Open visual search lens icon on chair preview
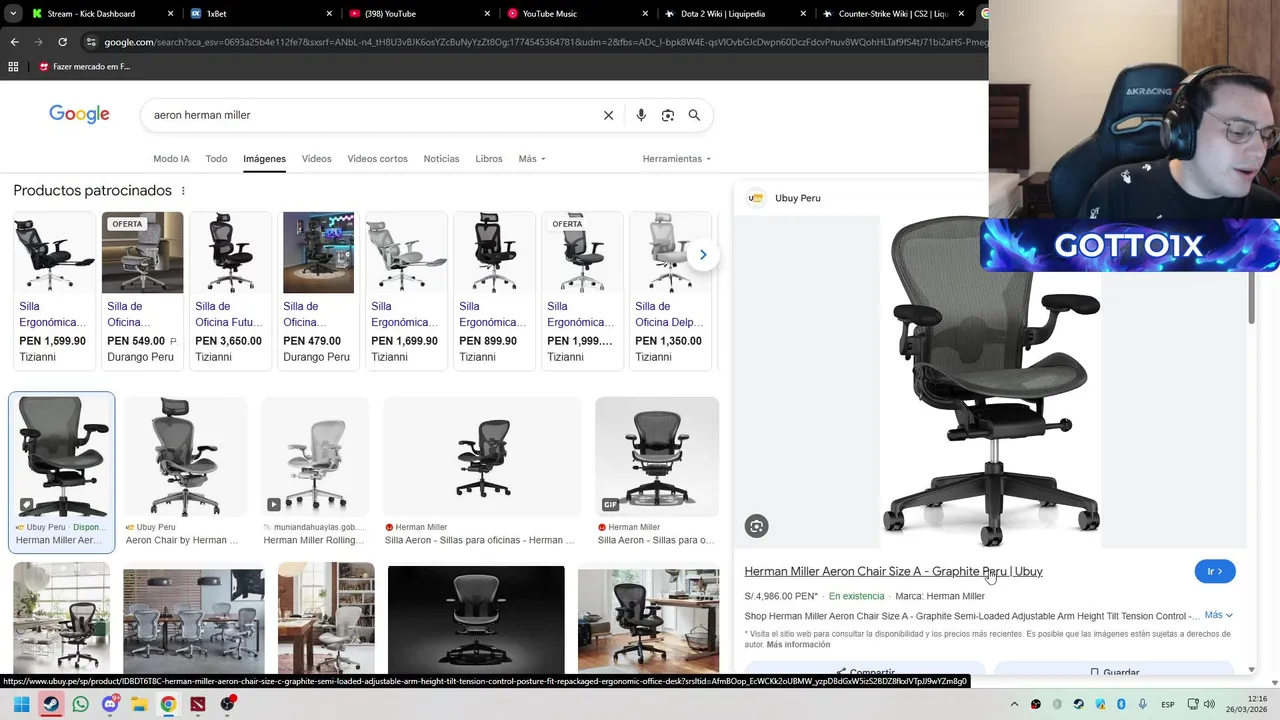1280x720 pixels. [x=757, y=526]
